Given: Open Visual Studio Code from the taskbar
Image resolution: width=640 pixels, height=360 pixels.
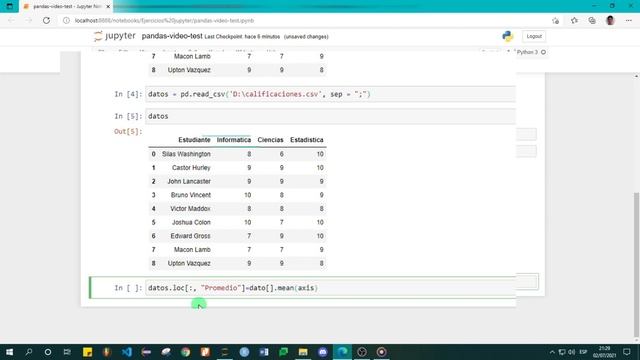Looking at the screenshot, I should [x=127, y=352].
